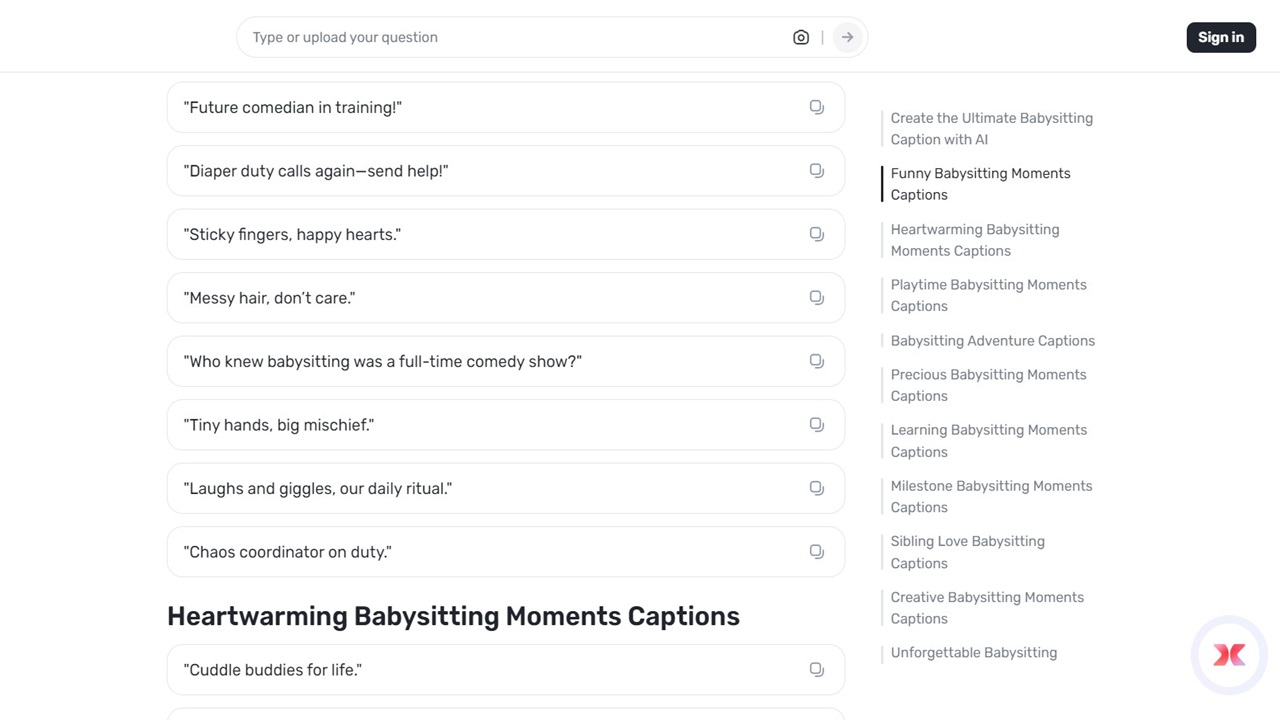This screenshot has height=720, width=1280.
Task: Open Sibling Love Babysitting Captions section
Action: coord(967,552)
